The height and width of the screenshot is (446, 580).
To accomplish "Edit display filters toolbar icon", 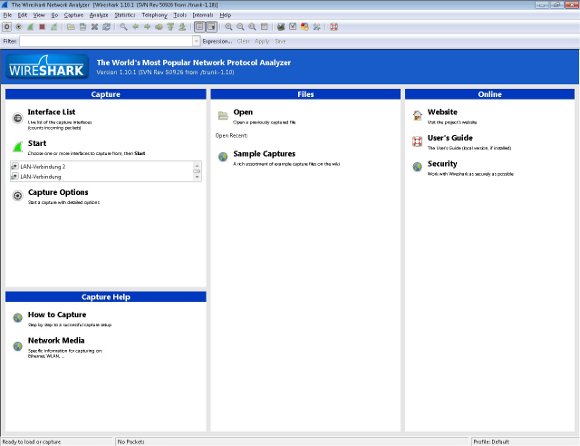I will [293, 27].
